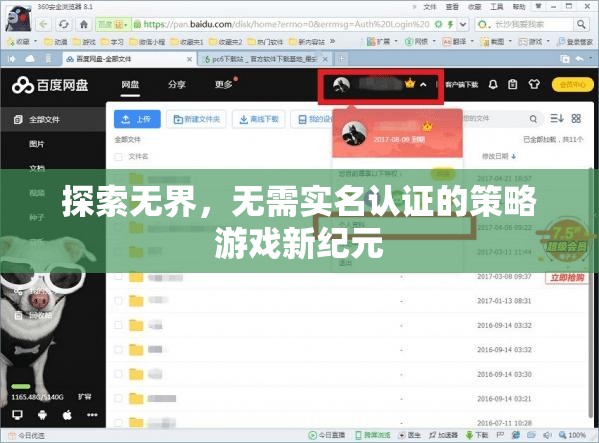Reload the page with the refresh icon
Image resolution: width=599 pixels, height=443 pixels.
pos(63,24)
